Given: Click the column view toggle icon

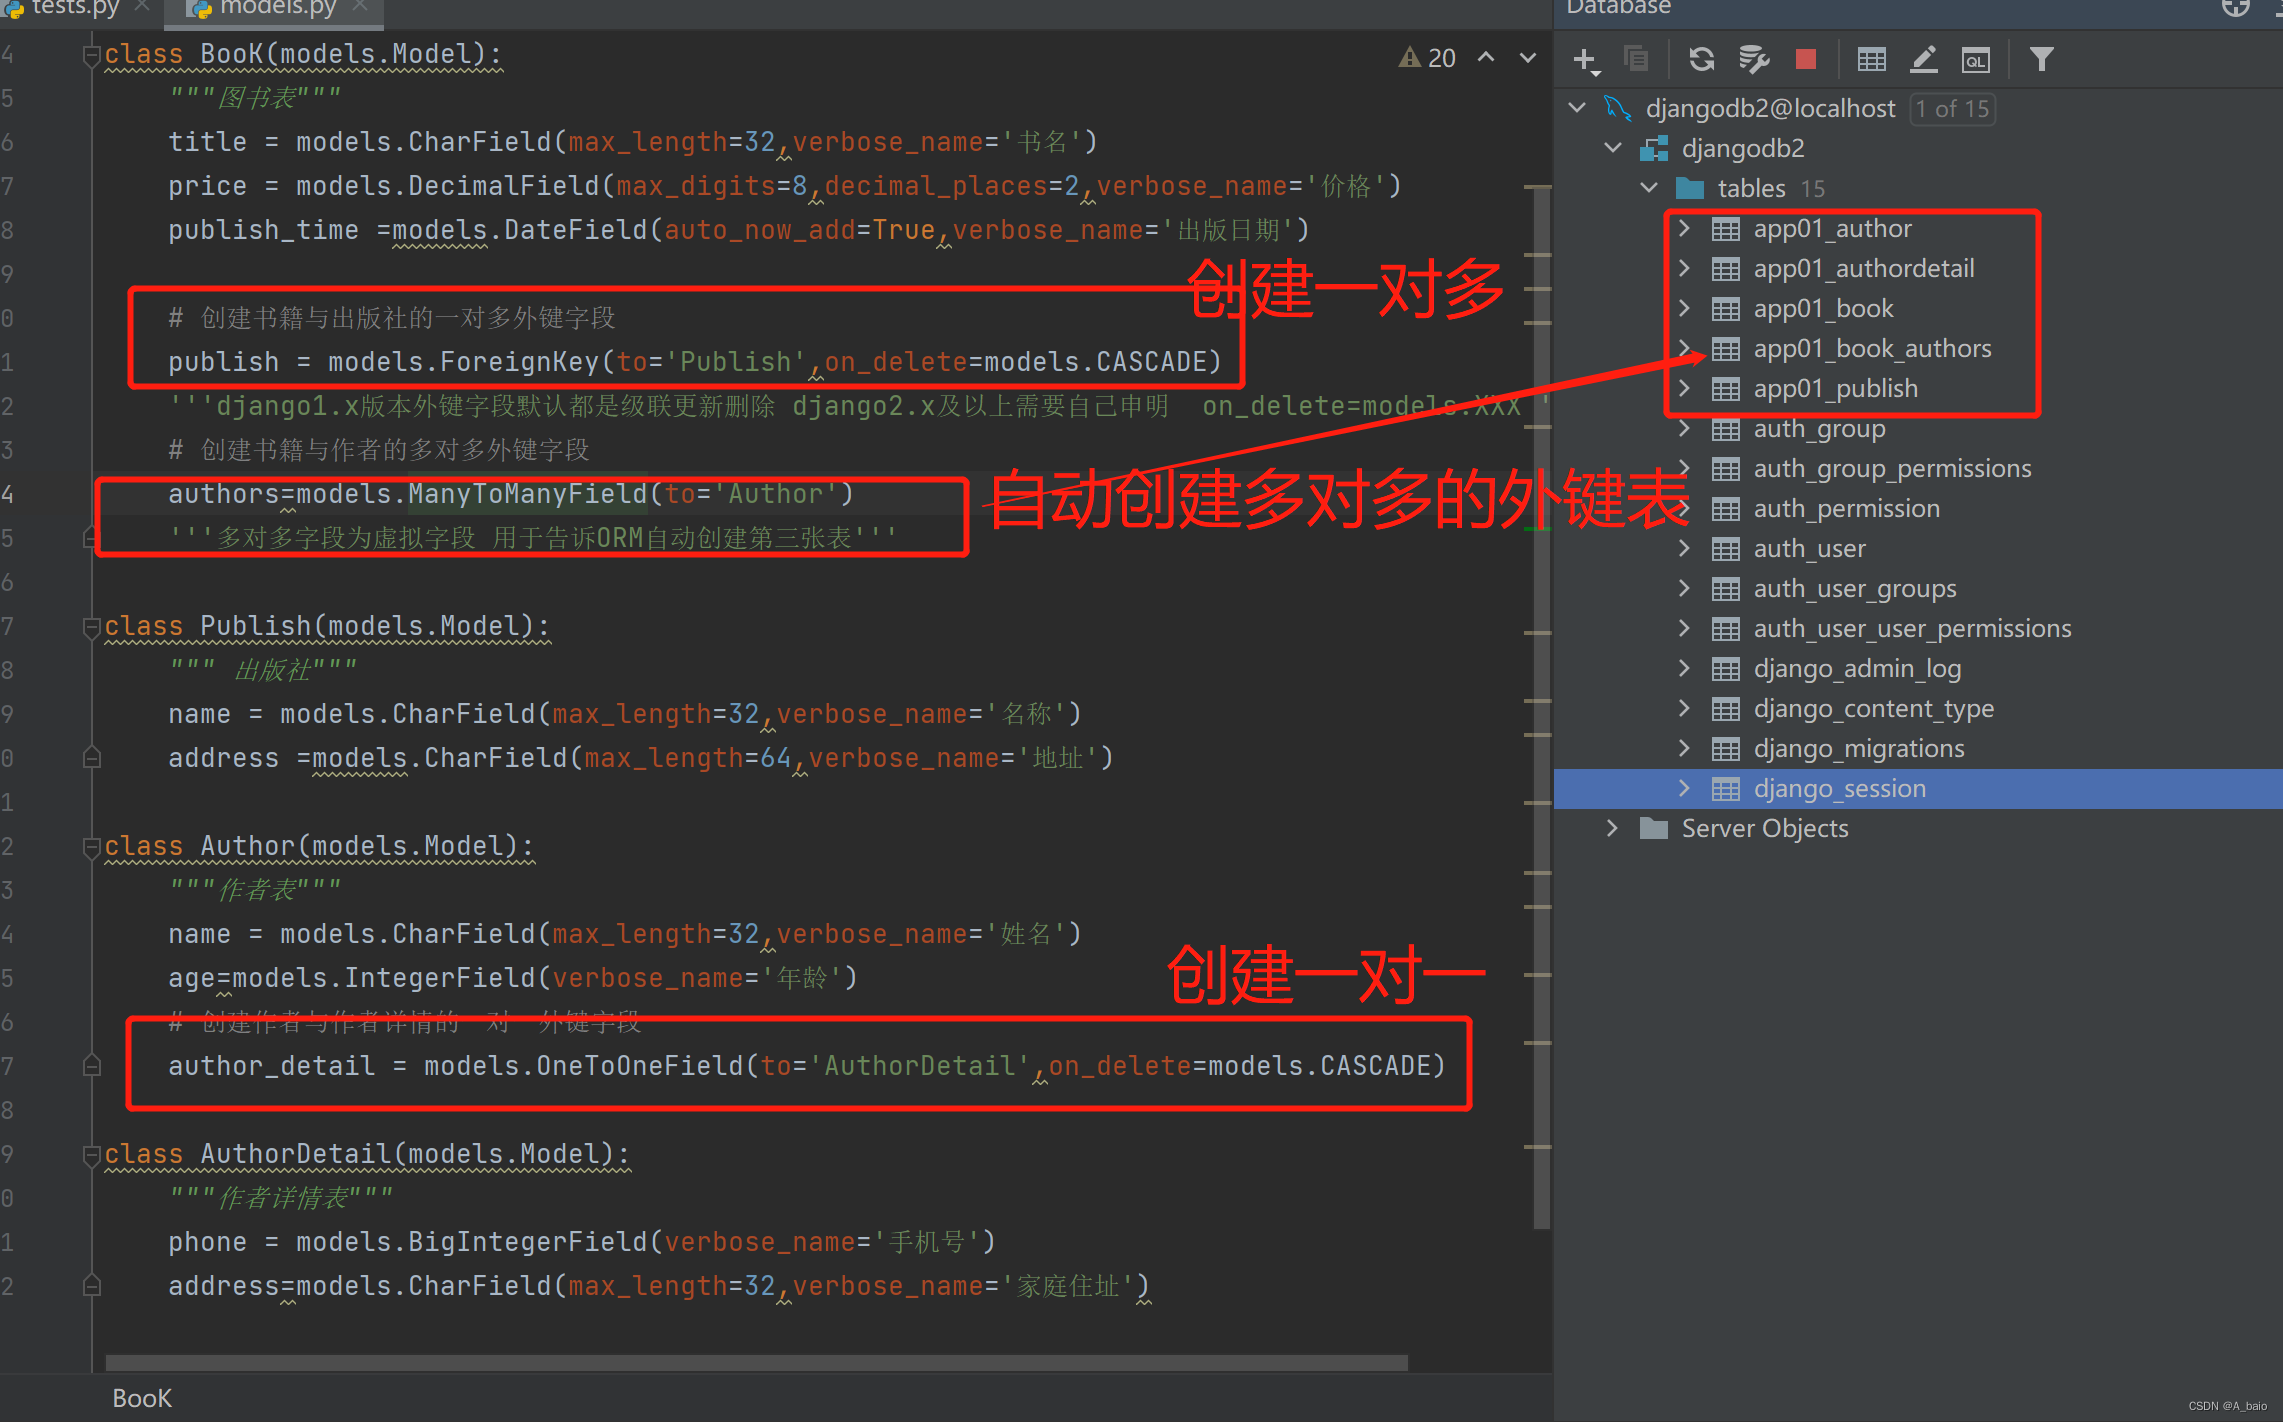Looking at the screenshot, I should click(x=1872, y=61).
